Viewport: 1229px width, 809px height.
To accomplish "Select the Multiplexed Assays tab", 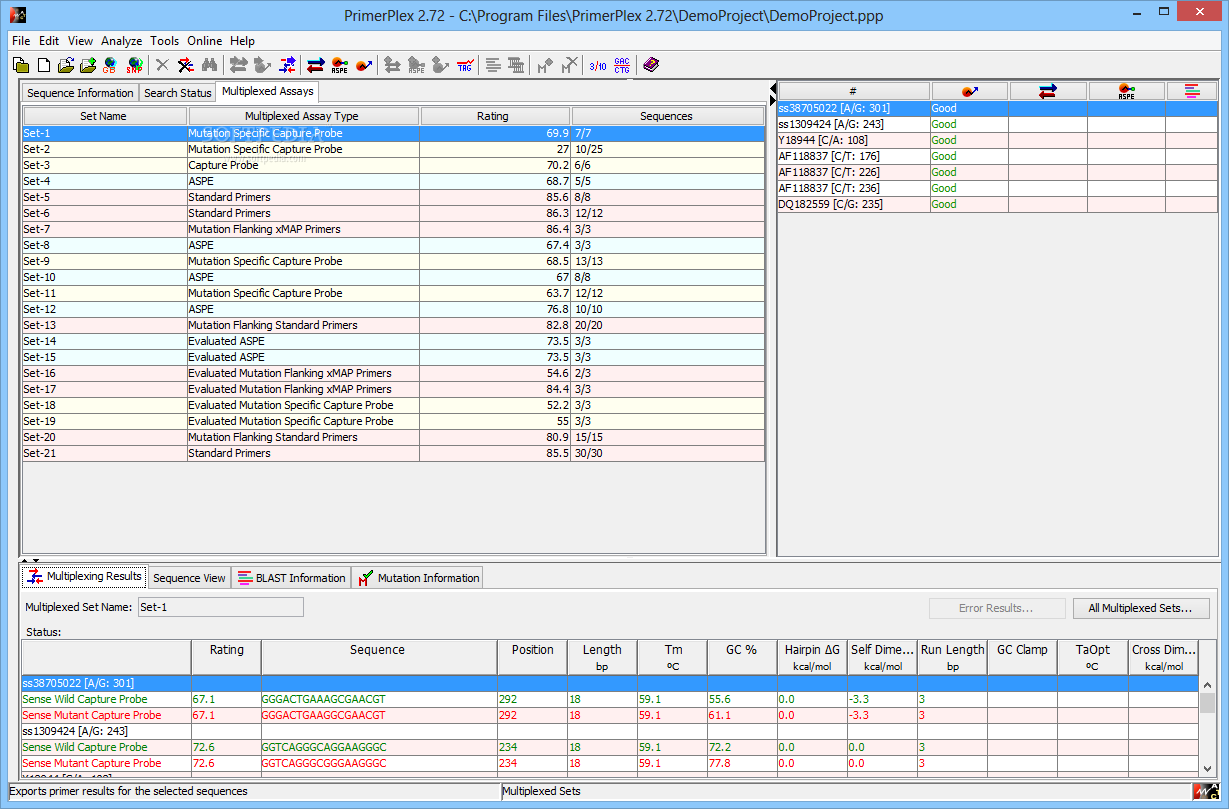I will point(268,91).
